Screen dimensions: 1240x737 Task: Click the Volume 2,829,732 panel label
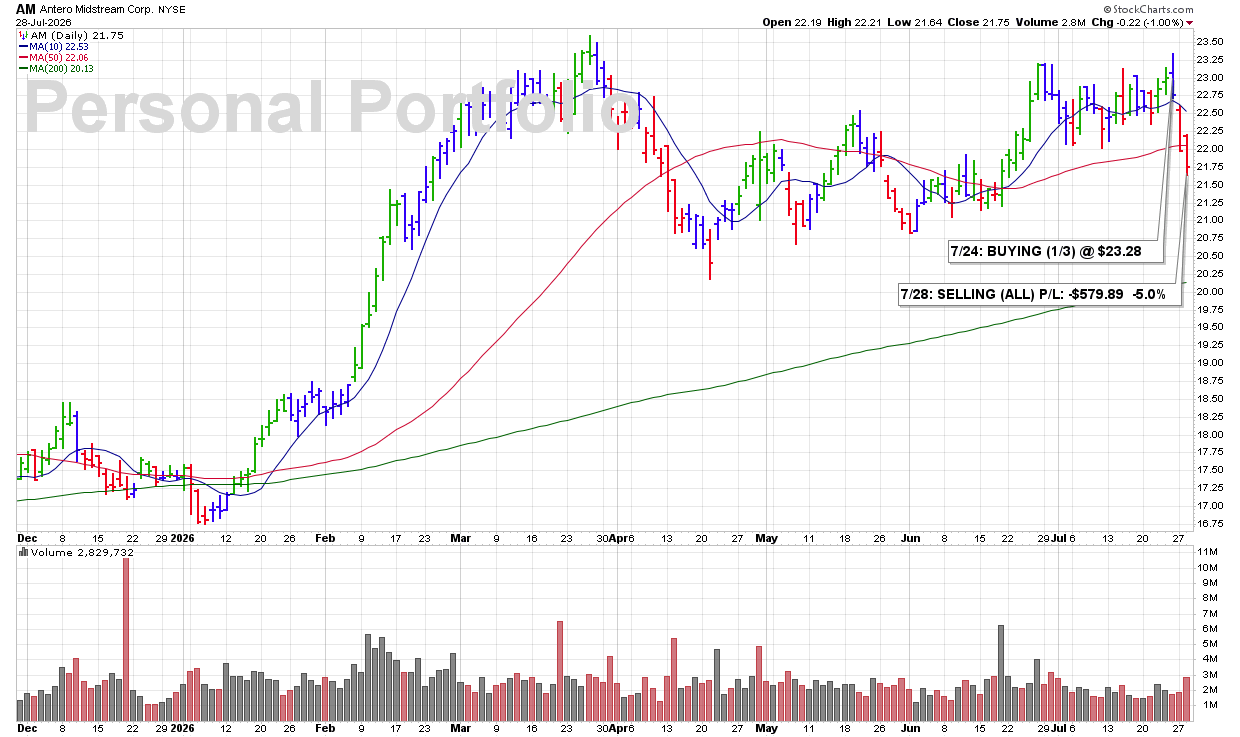point(82,552)
